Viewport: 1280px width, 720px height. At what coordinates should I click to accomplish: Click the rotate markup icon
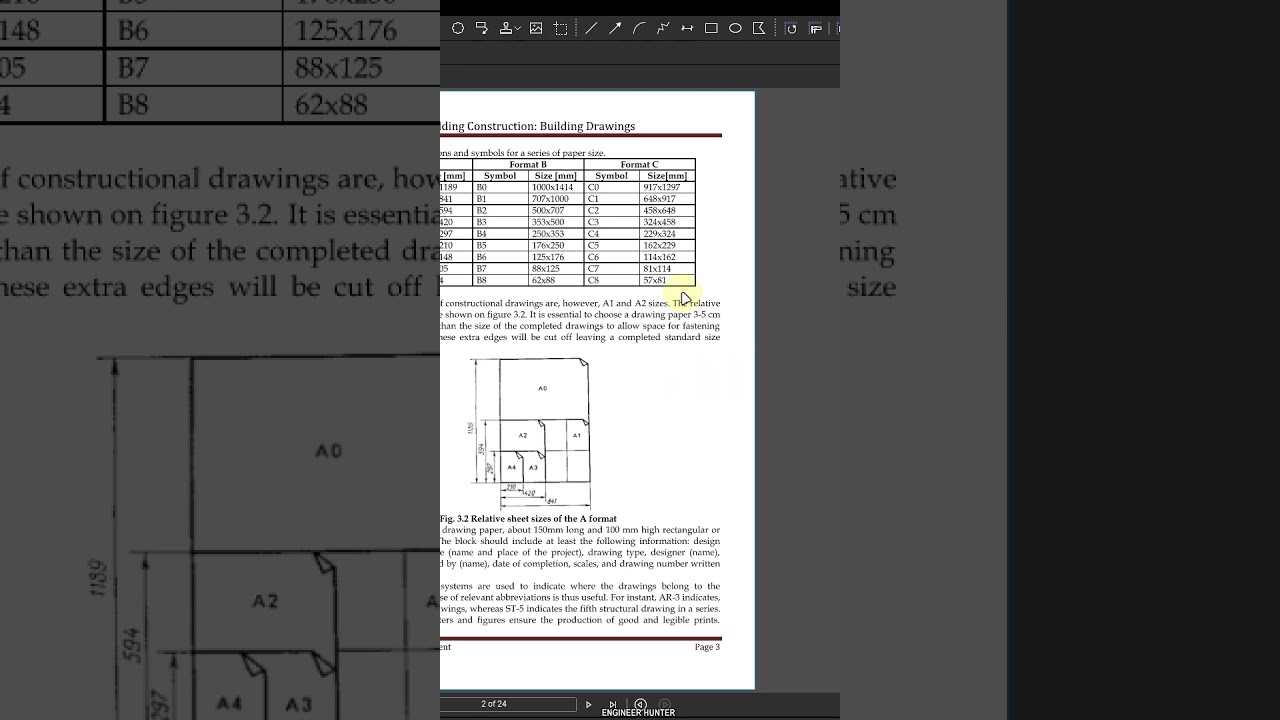coord(791,29)
